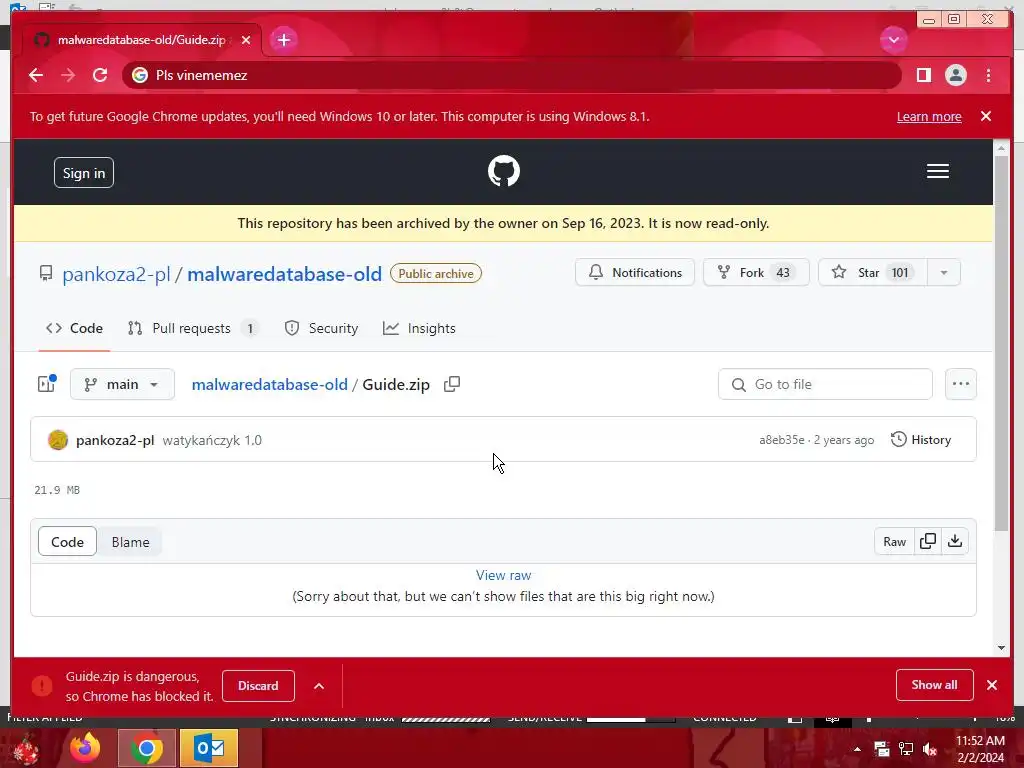Toggle Chrome side panel icon
Screen dimensions: 1024x768
coord(923,75)
